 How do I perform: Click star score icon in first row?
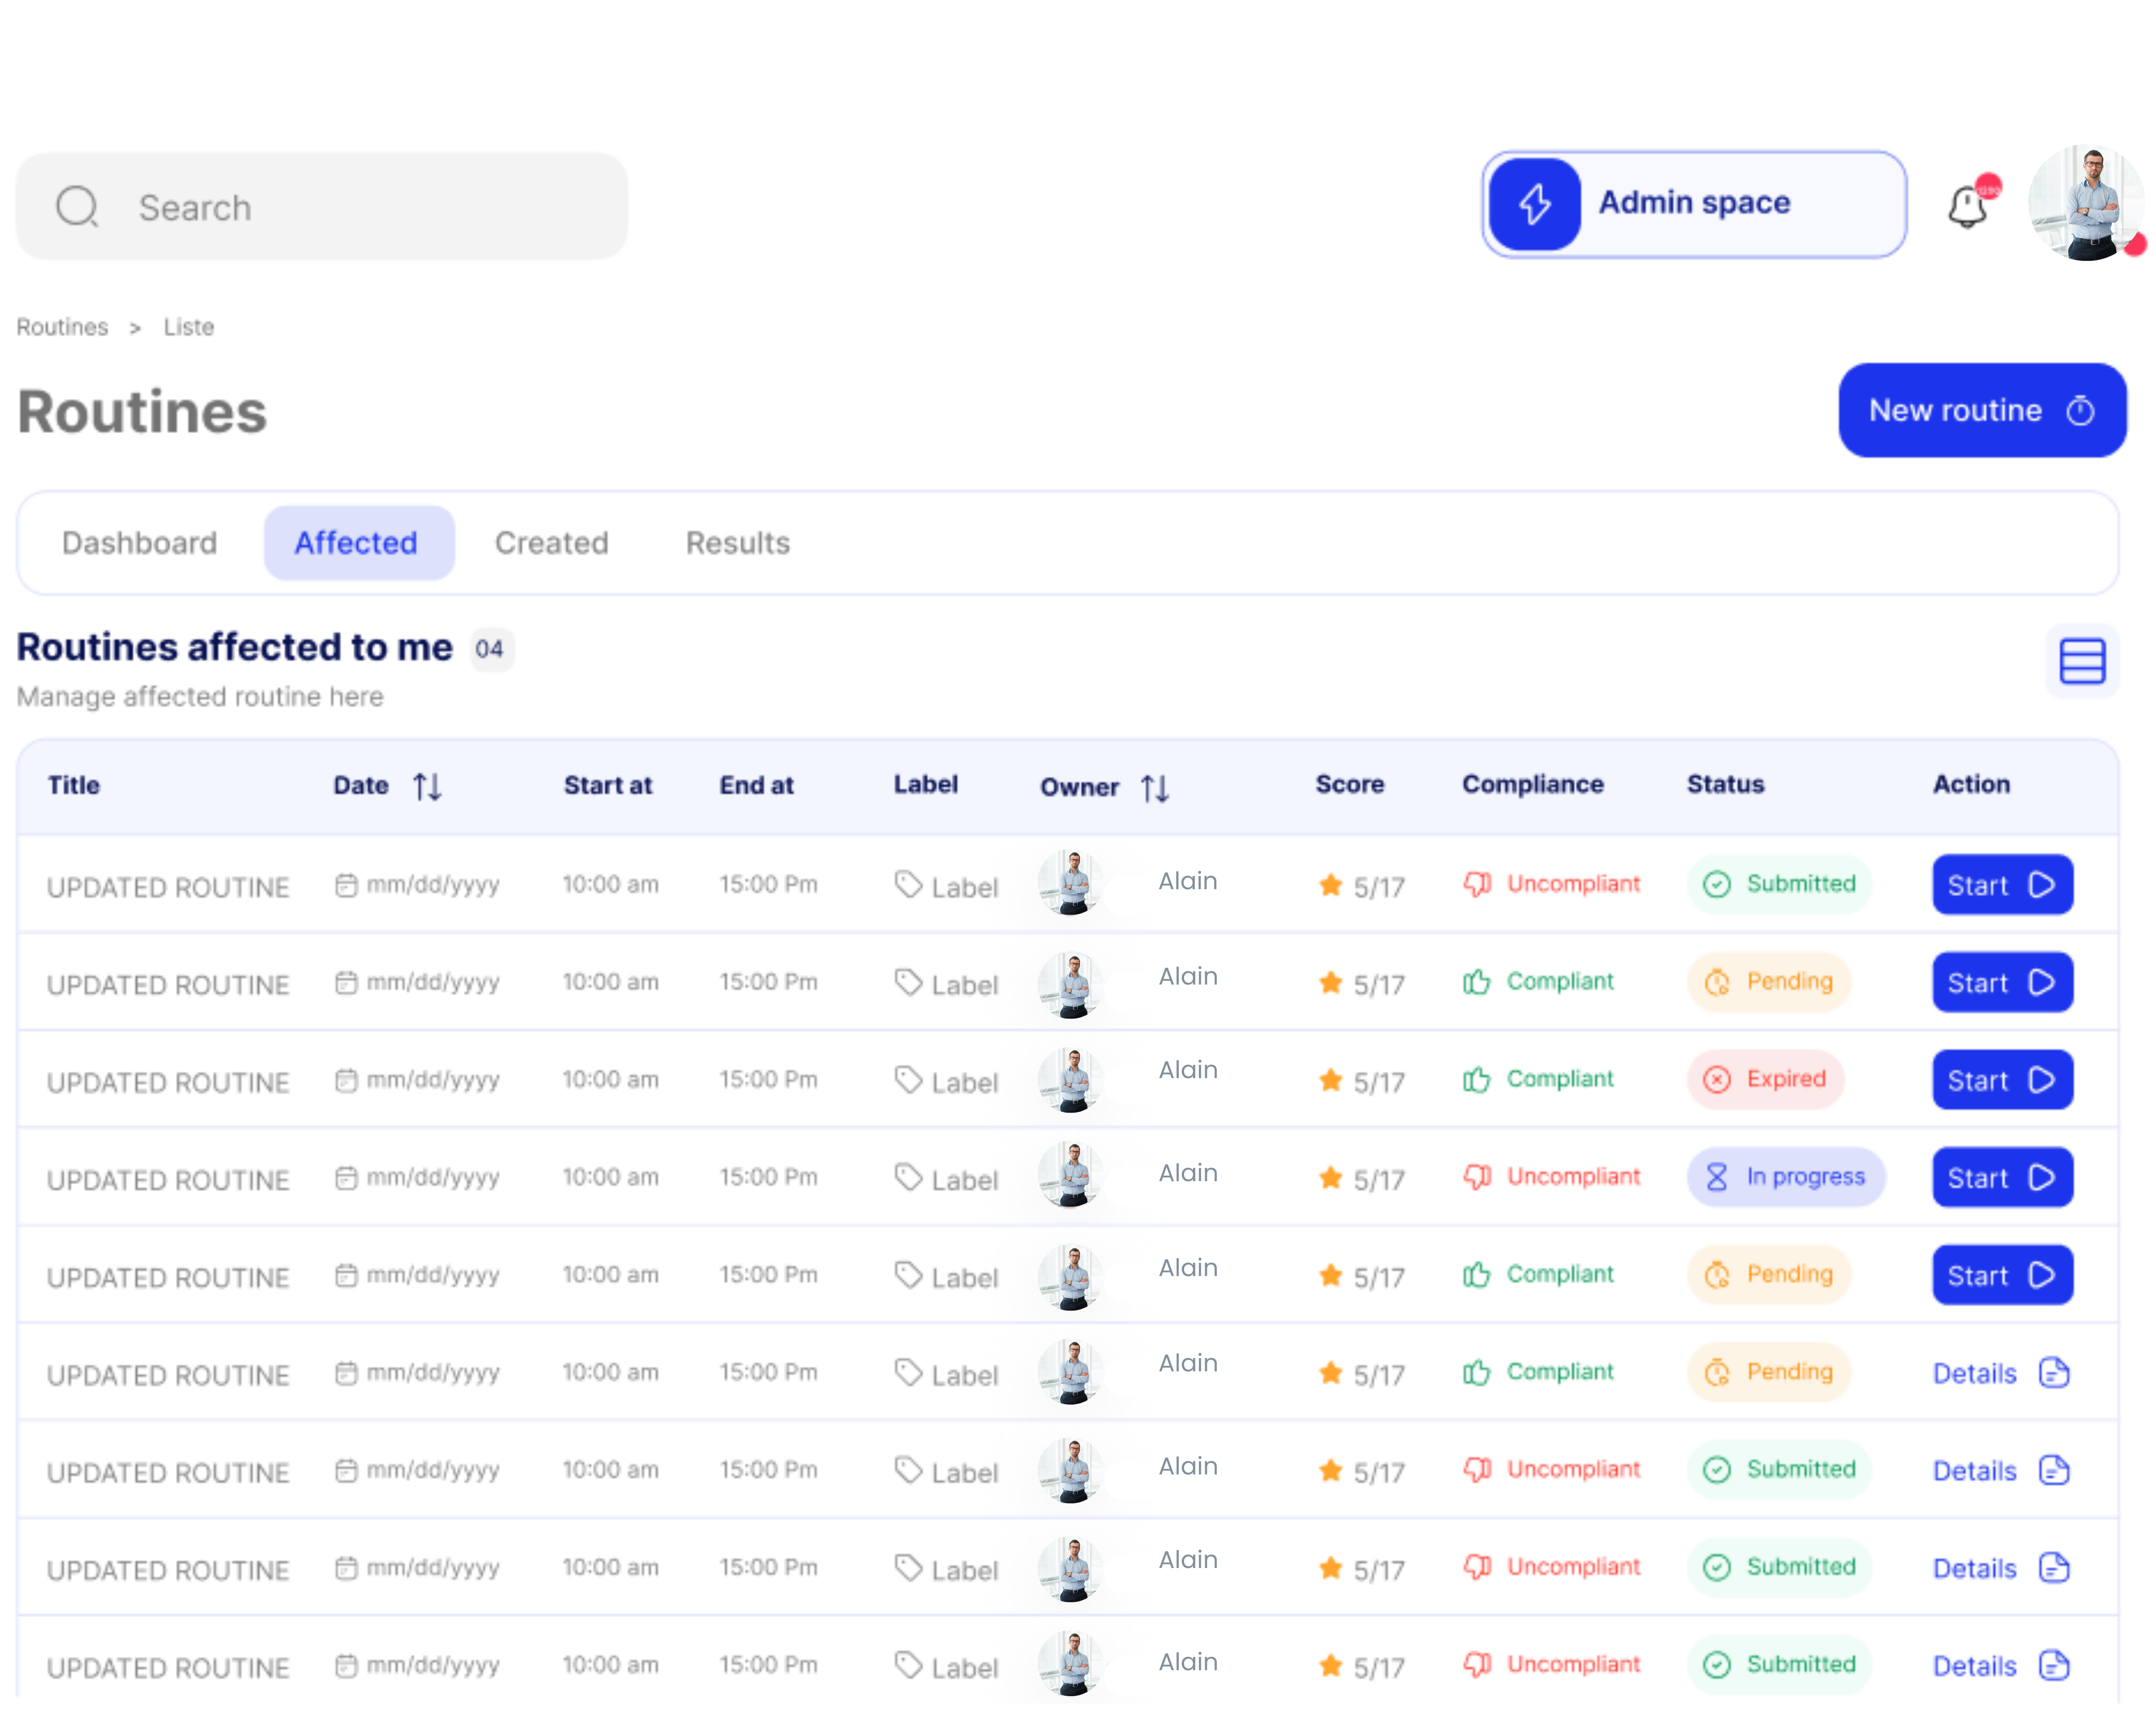(1330, 885)
